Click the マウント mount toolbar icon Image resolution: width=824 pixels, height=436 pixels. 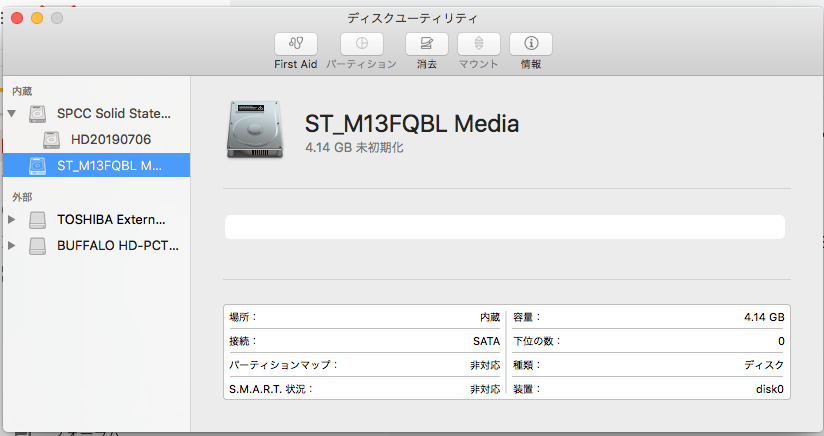tap(479, 44)
